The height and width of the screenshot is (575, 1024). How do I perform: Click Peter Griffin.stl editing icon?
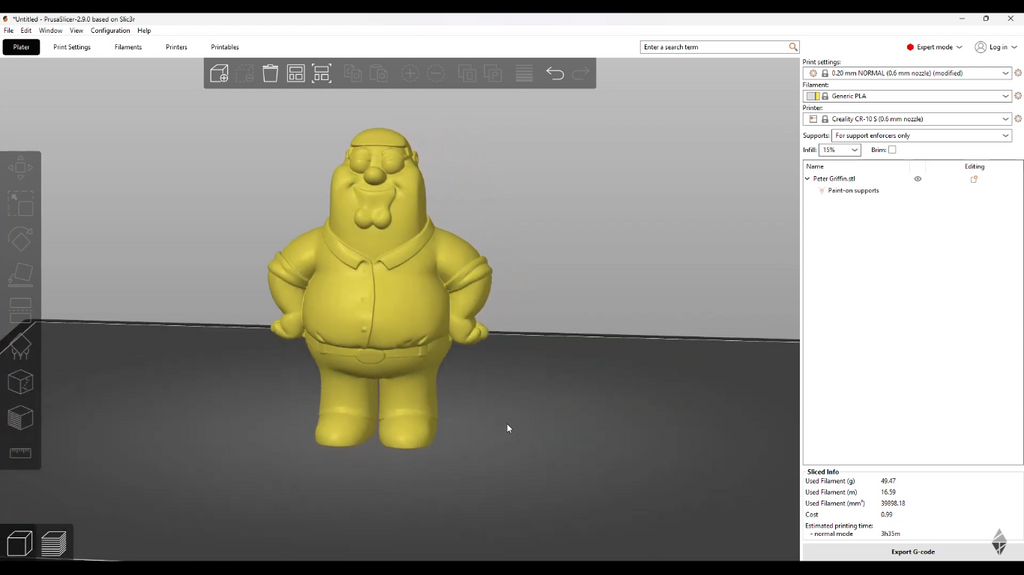tap(974, 179)
